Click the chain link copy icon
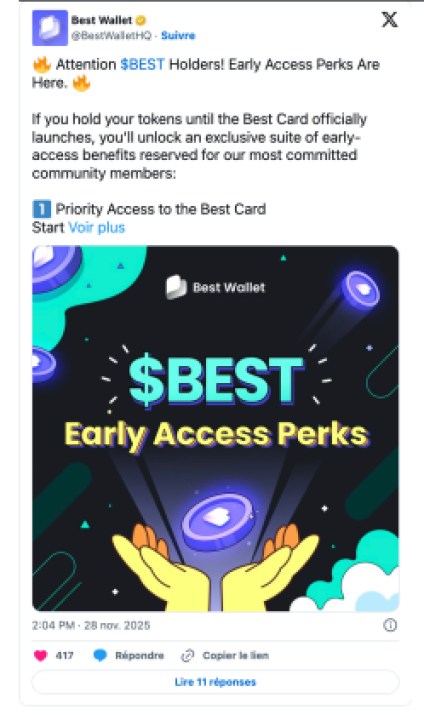This screenshot has width=424, height=715. click(187, 656)
